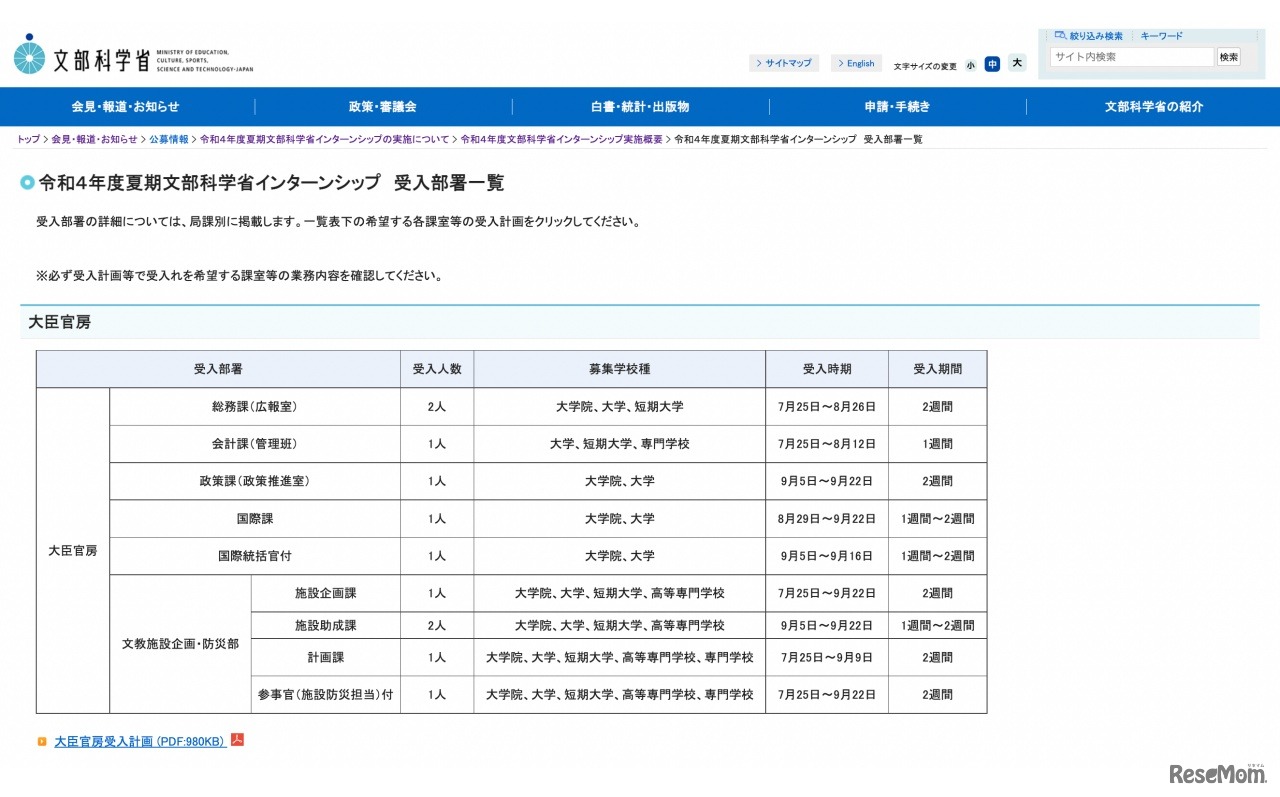The width and height of the screenshot is (1280, 797).
Task: Open the PDF icon beside 大臣官房受入計画
Action: pos(238,741)
